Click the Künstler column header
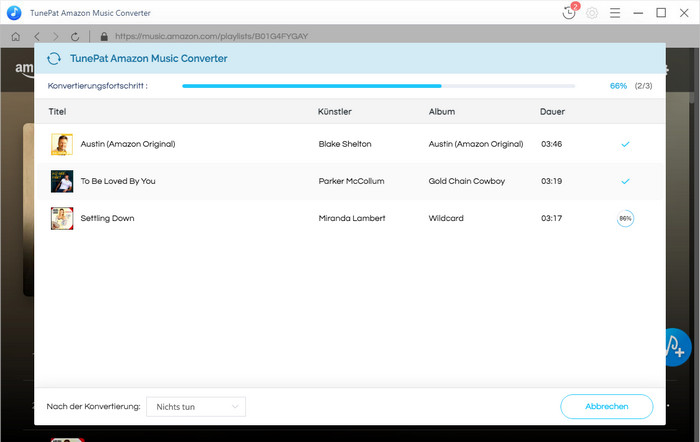 335,112
